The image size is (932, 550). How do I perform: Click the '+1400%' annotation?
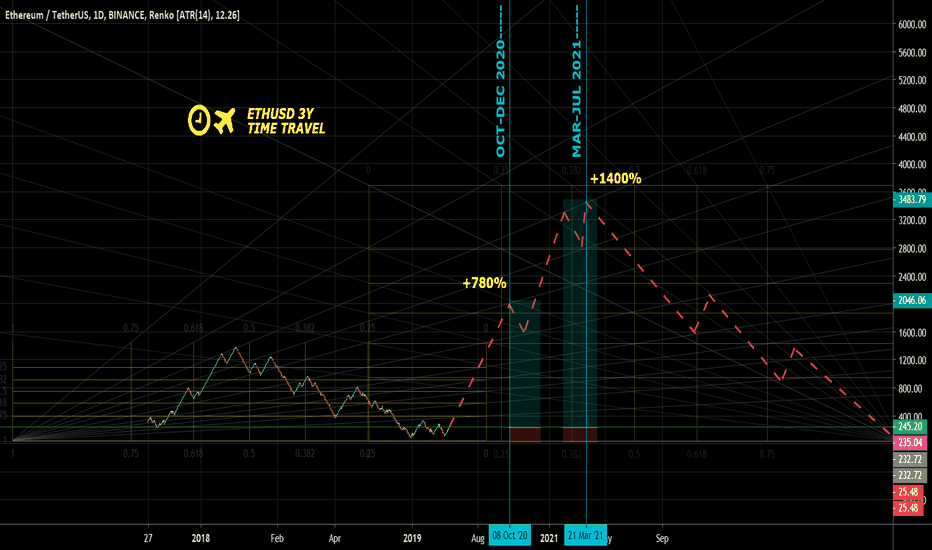pos(616,178)
